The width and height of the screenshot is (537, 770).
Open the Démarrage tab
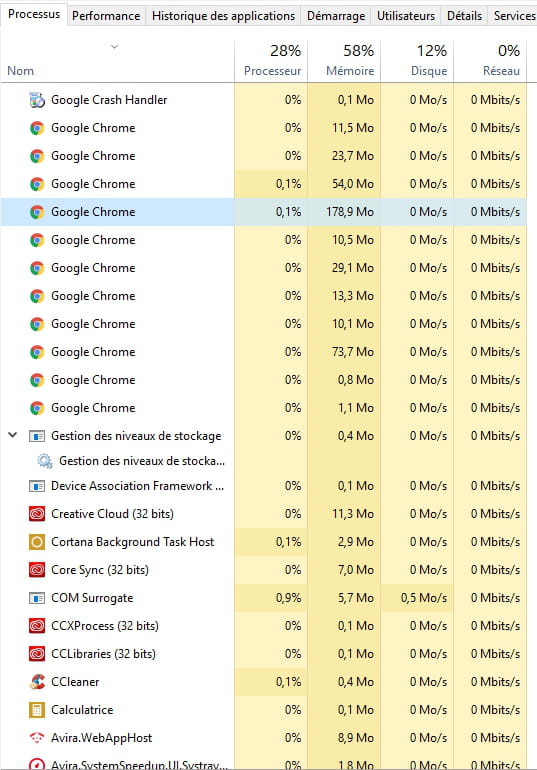(336, 16)
